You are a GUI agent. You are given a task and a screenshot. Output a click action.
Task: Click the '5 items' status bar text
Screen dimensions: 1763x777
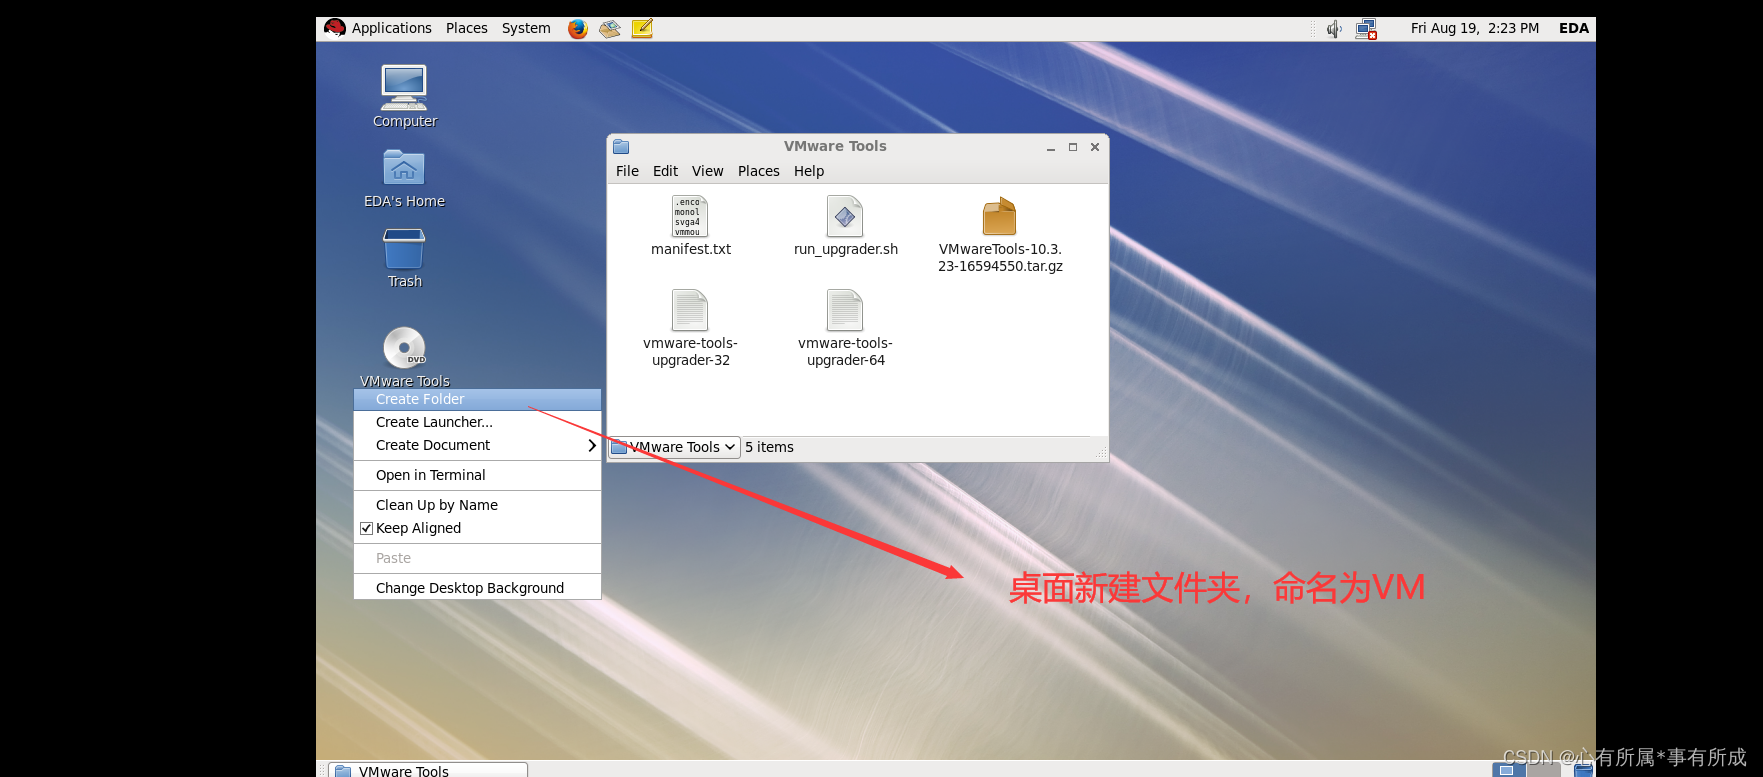point(769,447)
